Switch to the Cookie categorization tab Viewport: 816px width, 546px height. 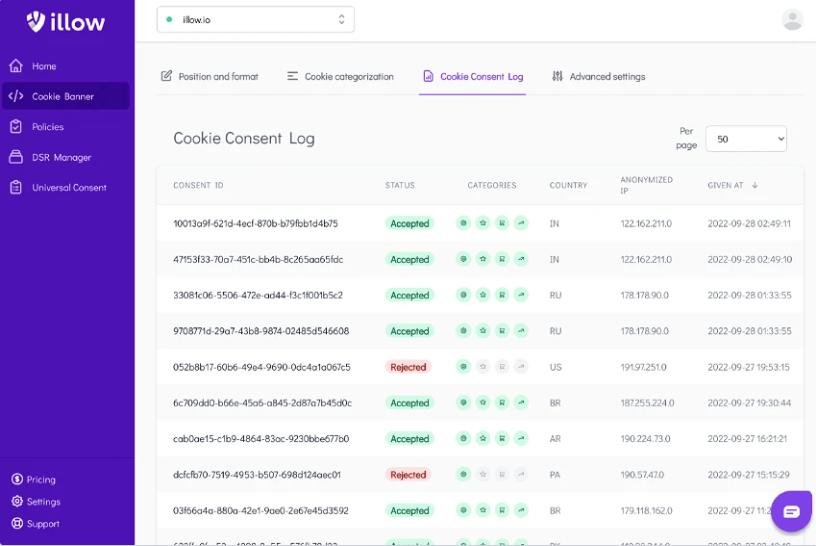pyautogui.click(x=340, y=76)
